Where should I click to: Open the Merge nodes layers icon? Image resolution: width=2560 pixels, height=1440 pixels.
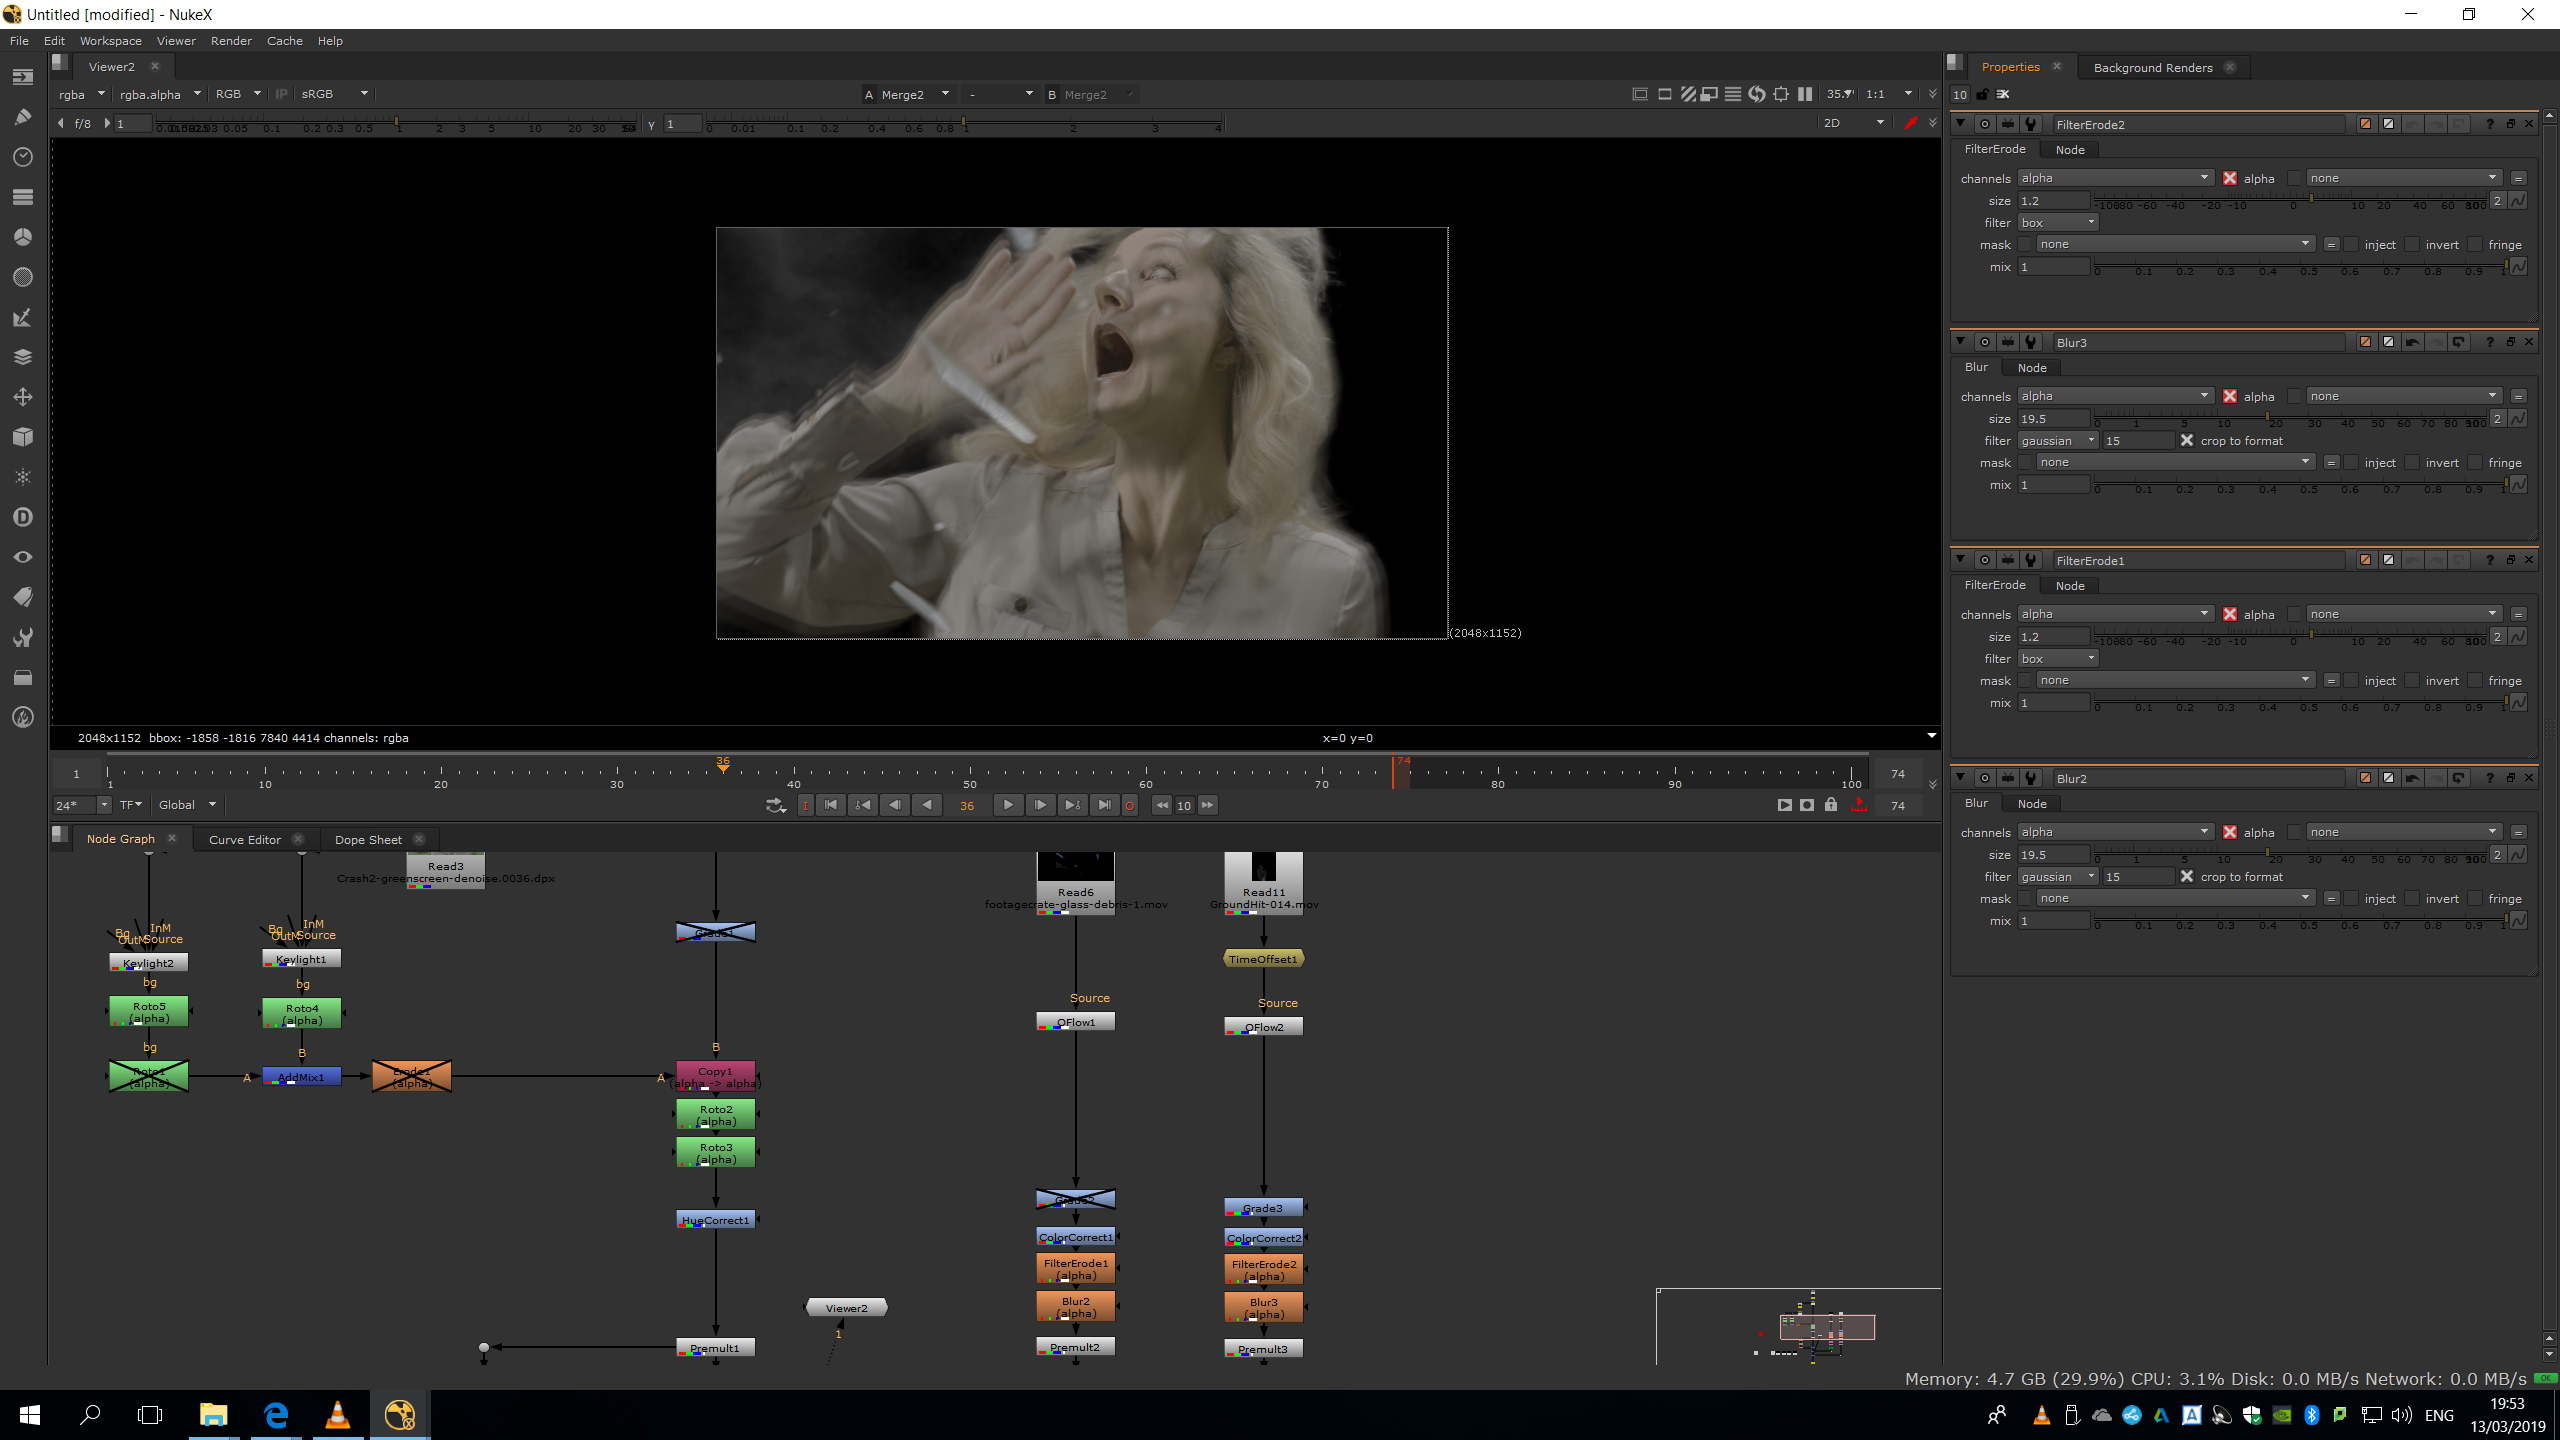23,357
